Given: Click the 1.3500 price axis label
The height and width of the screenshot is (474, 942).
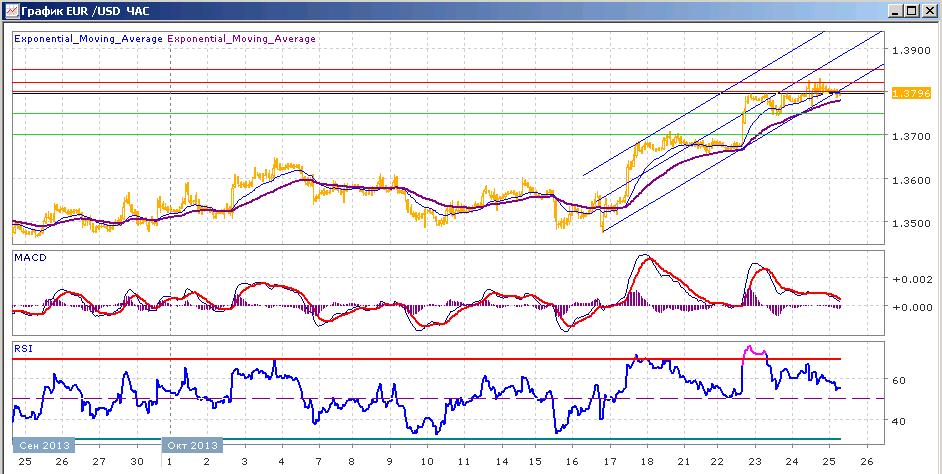Looking at the screenshot, I should [x=910, y=223].
